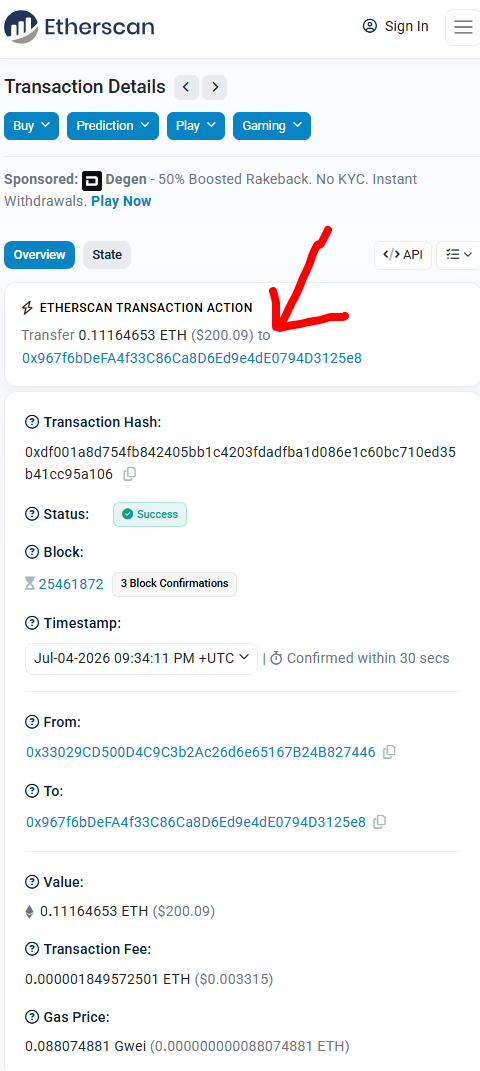
Task: Copy the To address icon
Action: pos(380,822)
